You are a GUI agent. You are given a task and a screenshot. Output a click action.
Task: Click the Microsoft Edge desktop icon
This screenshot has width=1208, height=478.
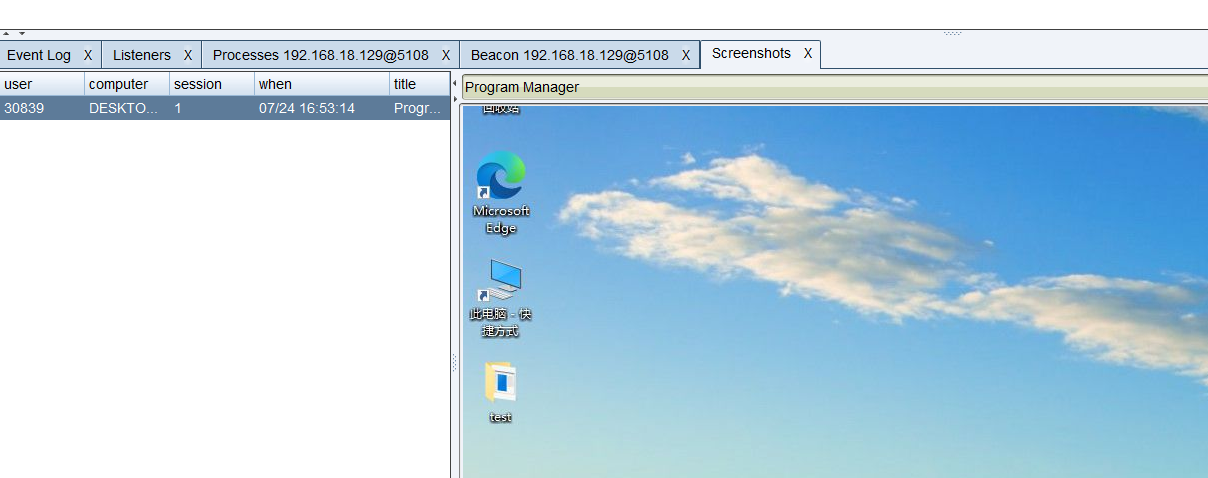tap(501, 192)
